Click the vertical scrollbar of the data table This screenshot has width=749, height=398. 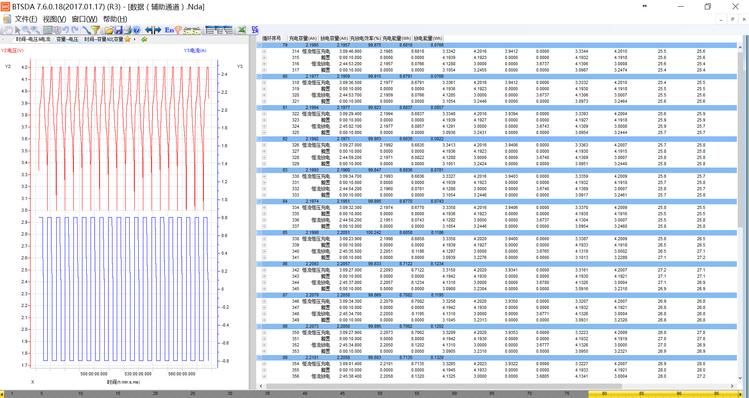[x=741, y=210]
